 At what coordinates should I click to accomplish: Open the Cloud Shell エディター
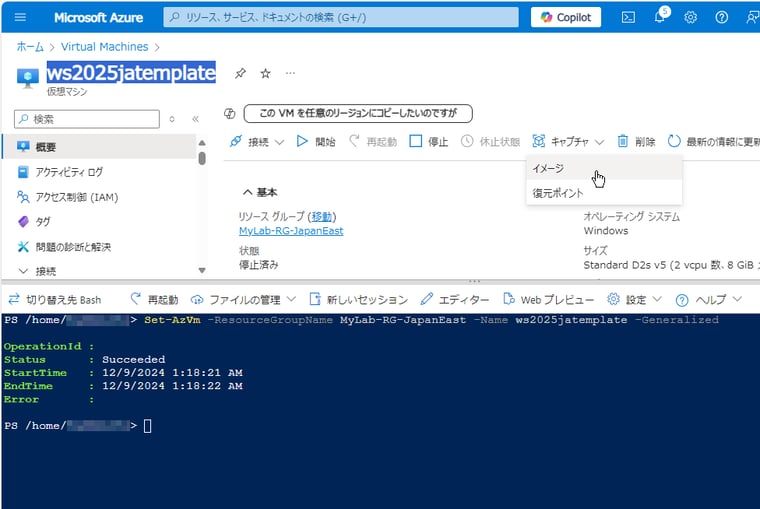(x=455, y=300)
